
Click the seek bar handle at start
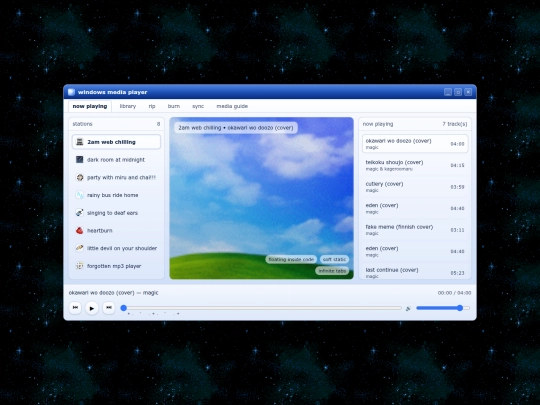(x=124, y=308)
